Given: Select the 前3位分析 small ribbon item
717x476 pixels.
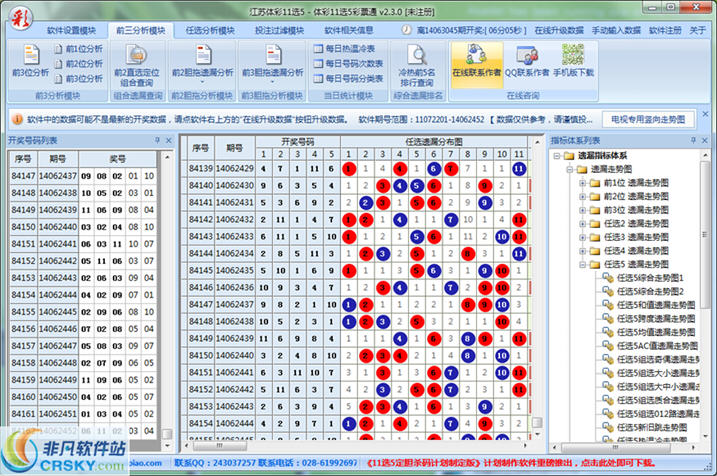Looking at the screenshot, I should 78,79.
